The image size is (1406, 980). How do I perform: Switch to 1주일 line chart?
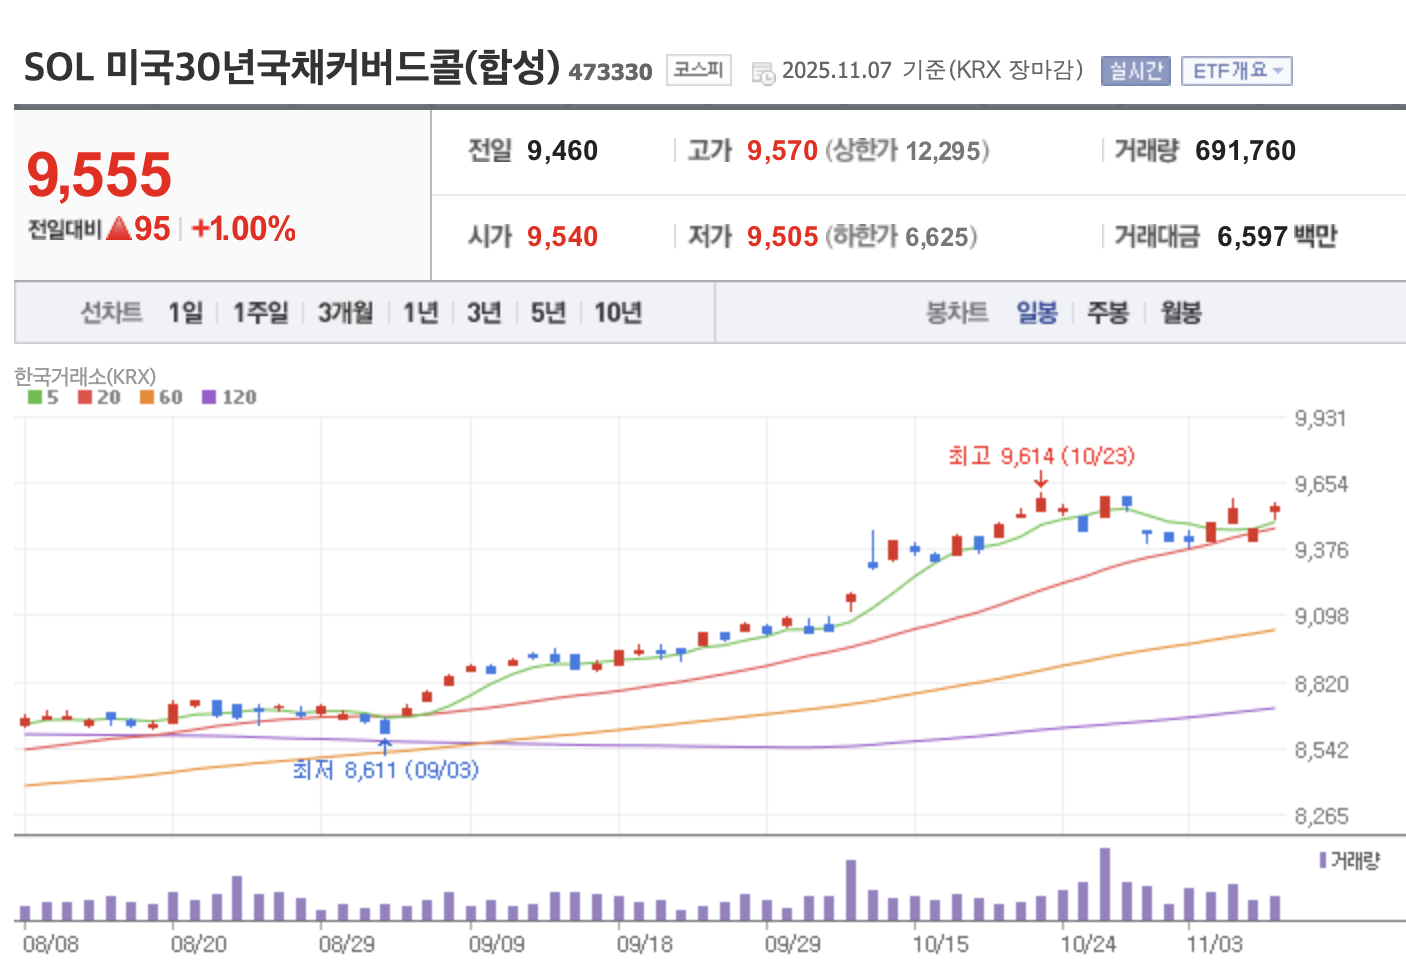click(x=260, y=313)
